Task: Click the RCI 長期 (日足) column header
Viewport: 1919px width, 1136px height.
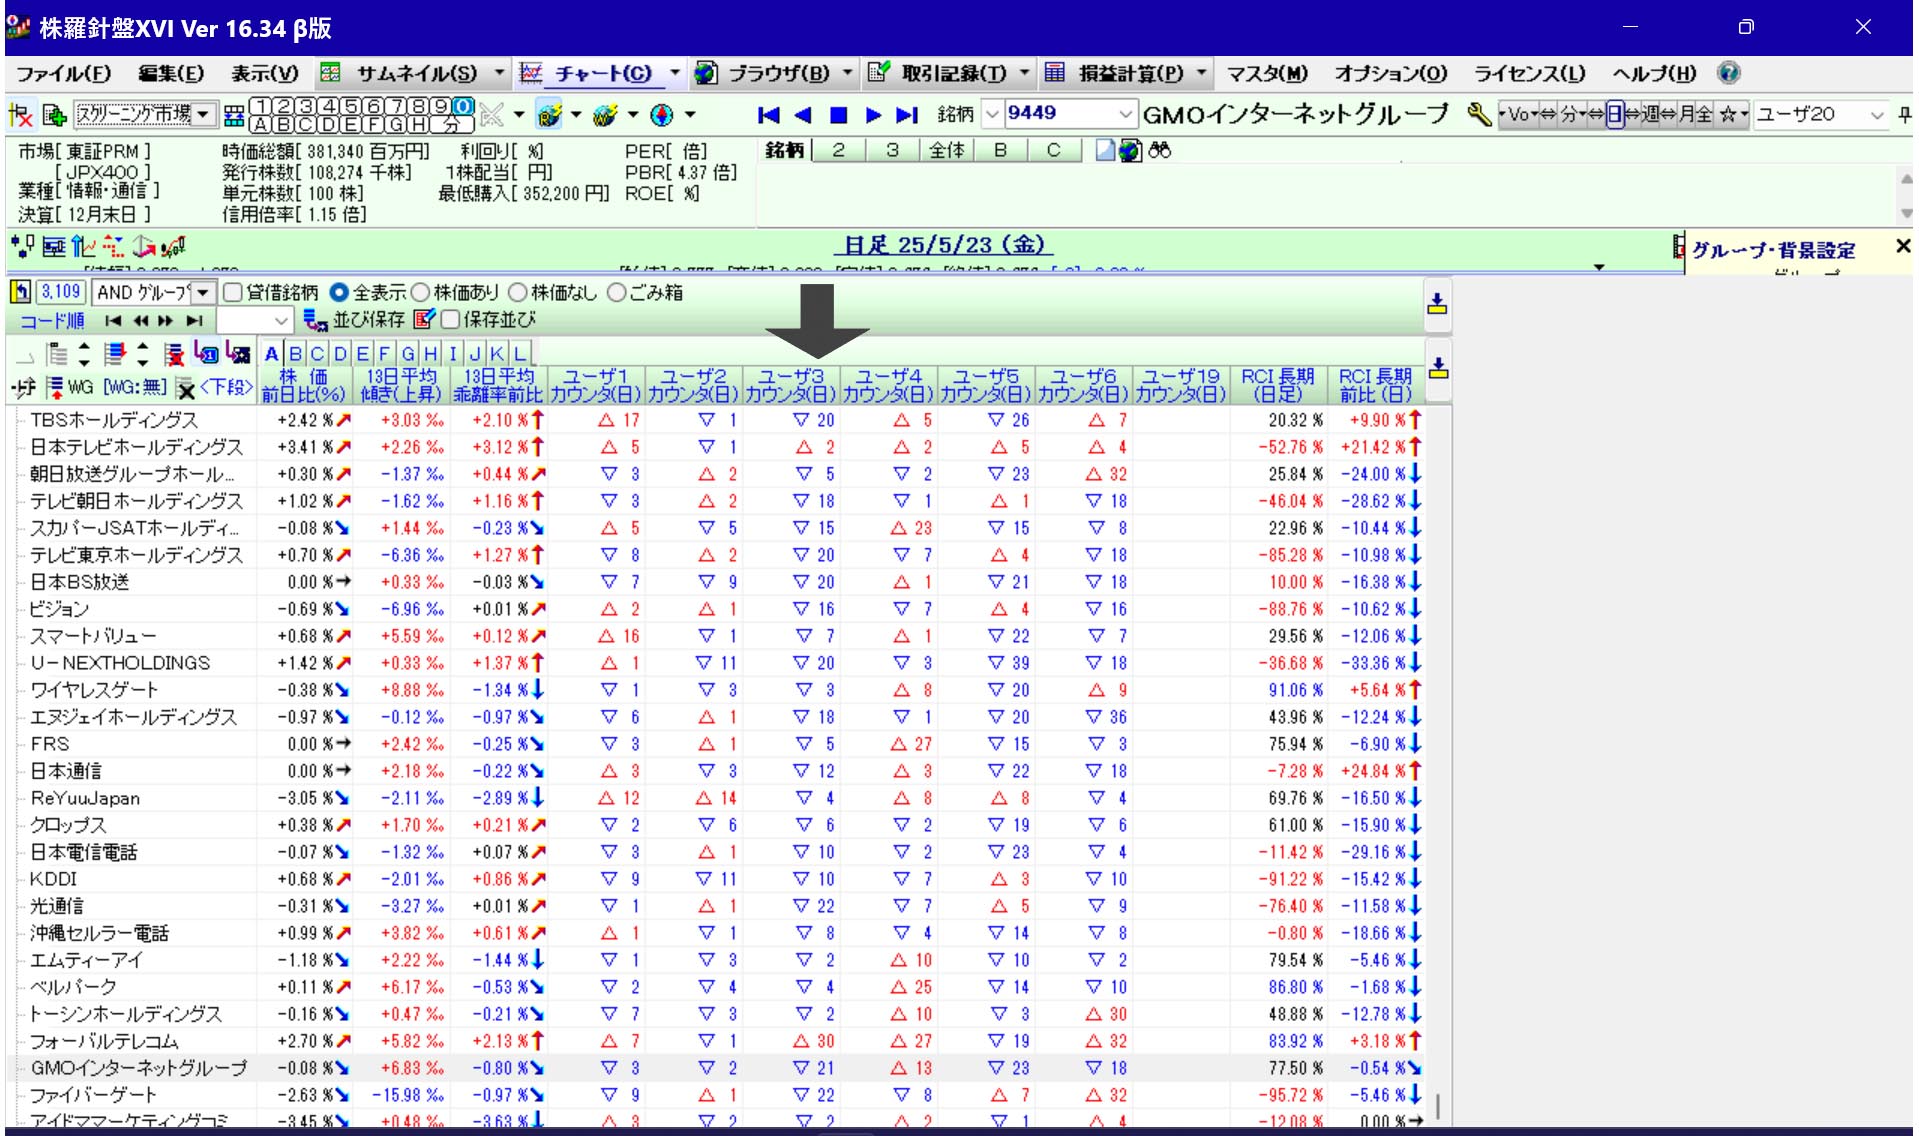Action: click(1278, 385)
